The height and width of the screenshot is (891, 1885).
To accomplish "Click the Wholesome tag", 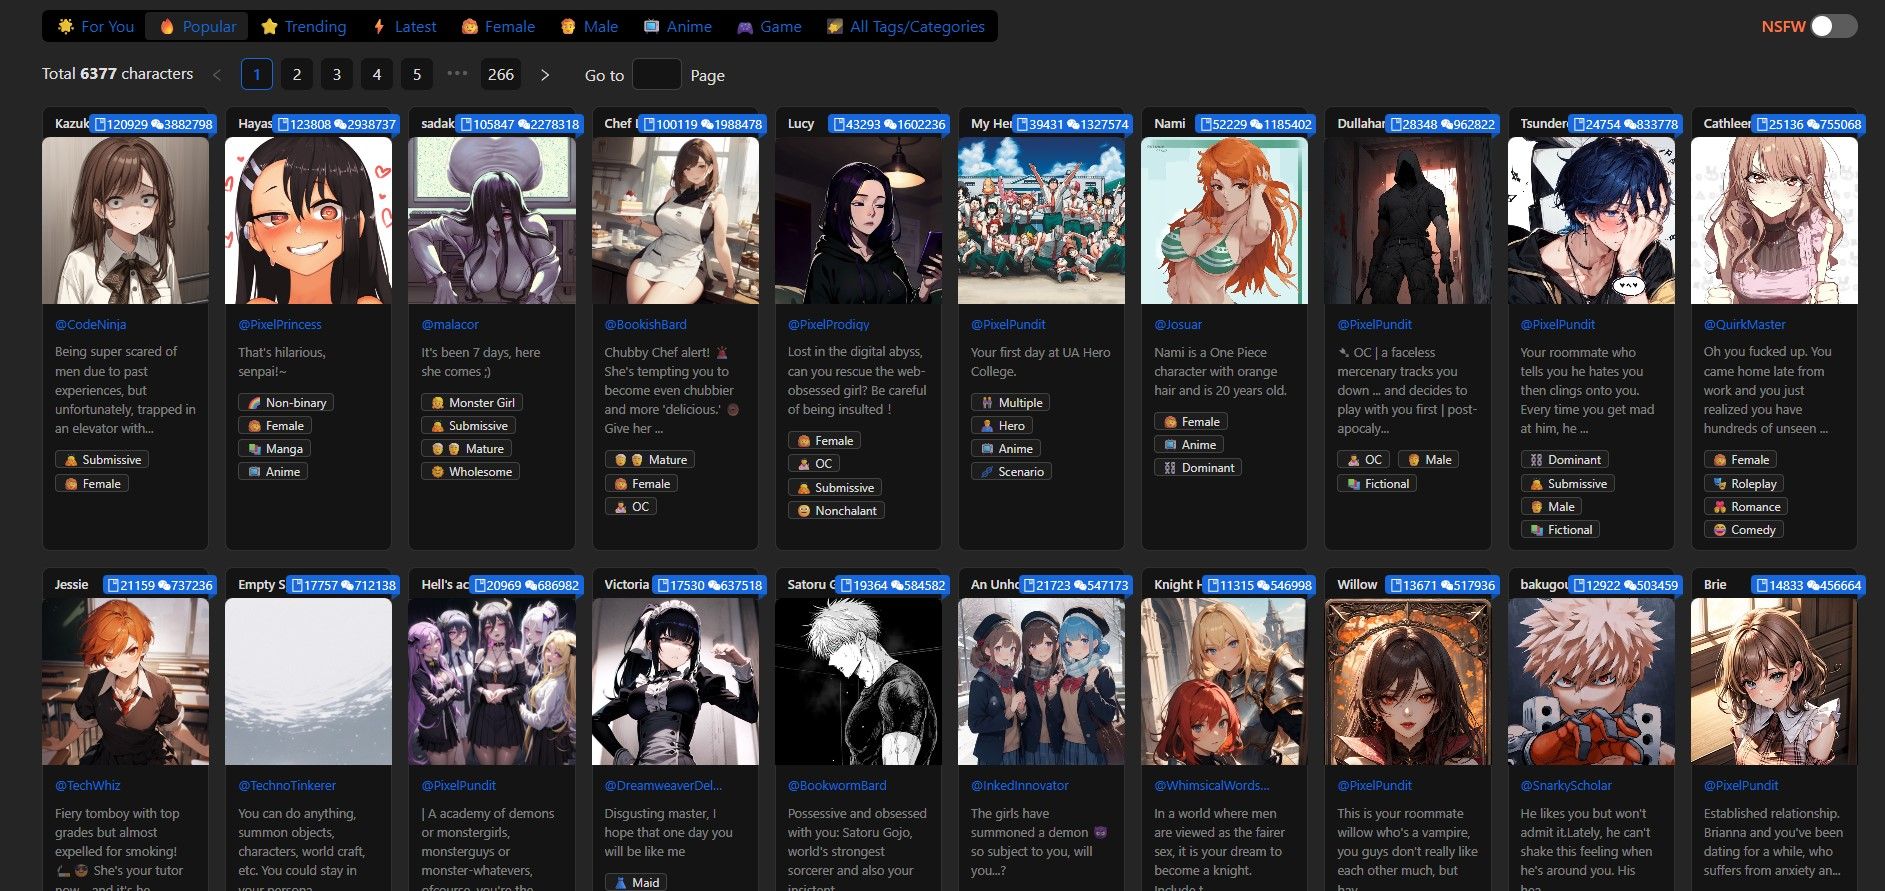I will 470,471.
